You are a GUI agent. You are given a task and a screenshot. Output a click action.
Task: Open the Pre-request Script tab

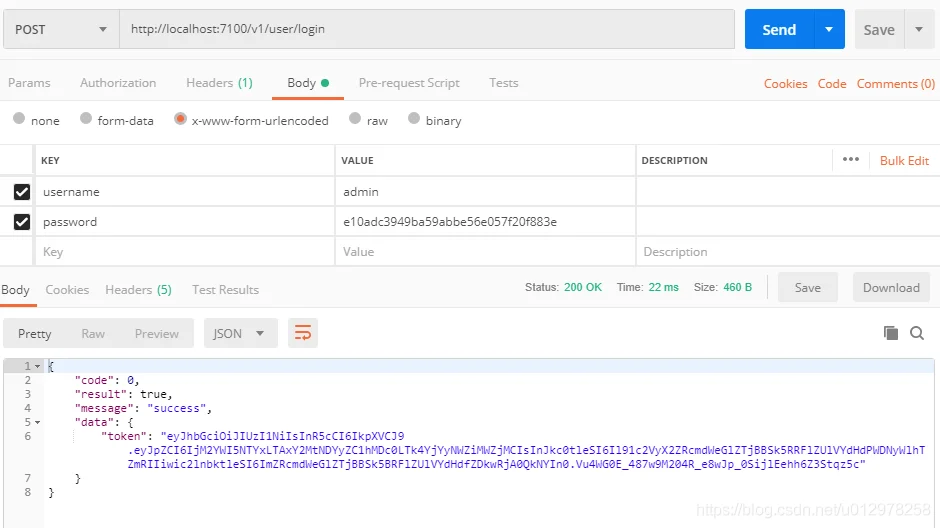point(409,83)
